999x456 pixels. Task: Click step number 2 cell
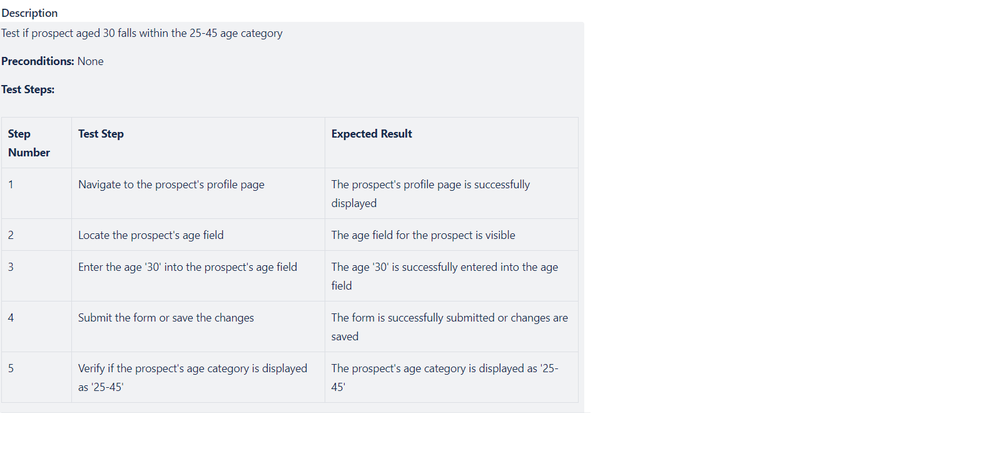[36, 235]
